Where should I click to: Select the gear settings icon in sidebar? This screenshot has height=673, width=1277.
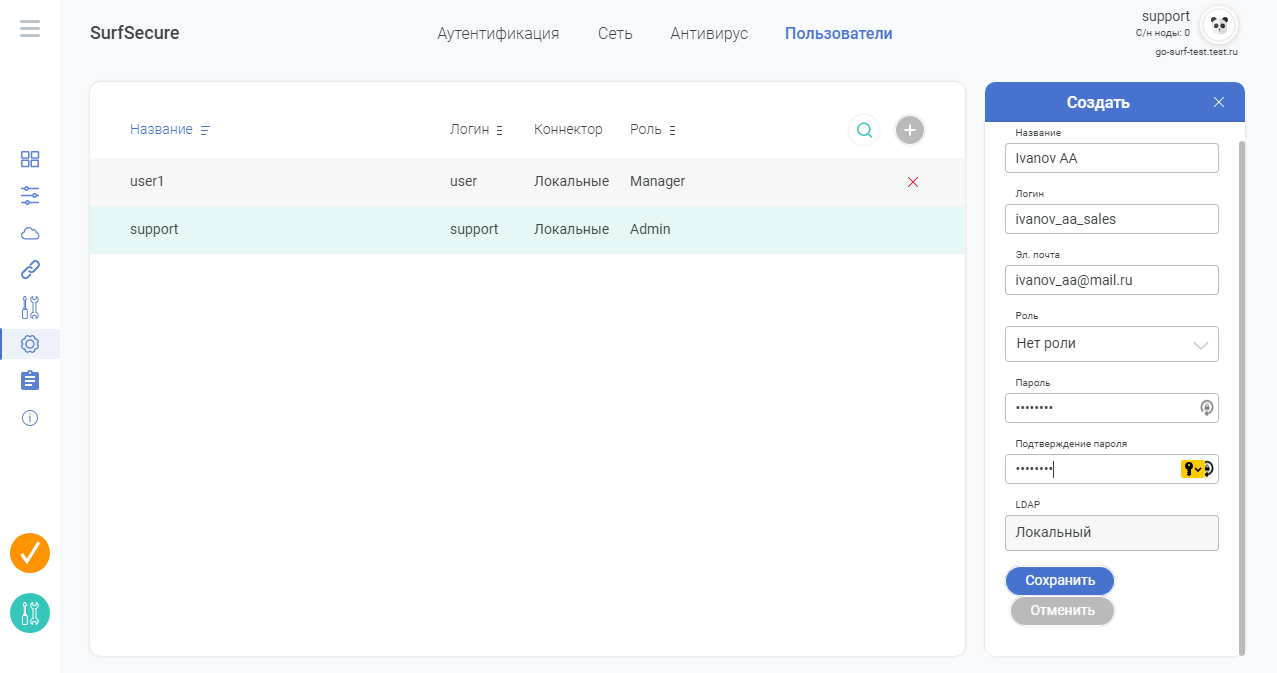pos(30,344)
